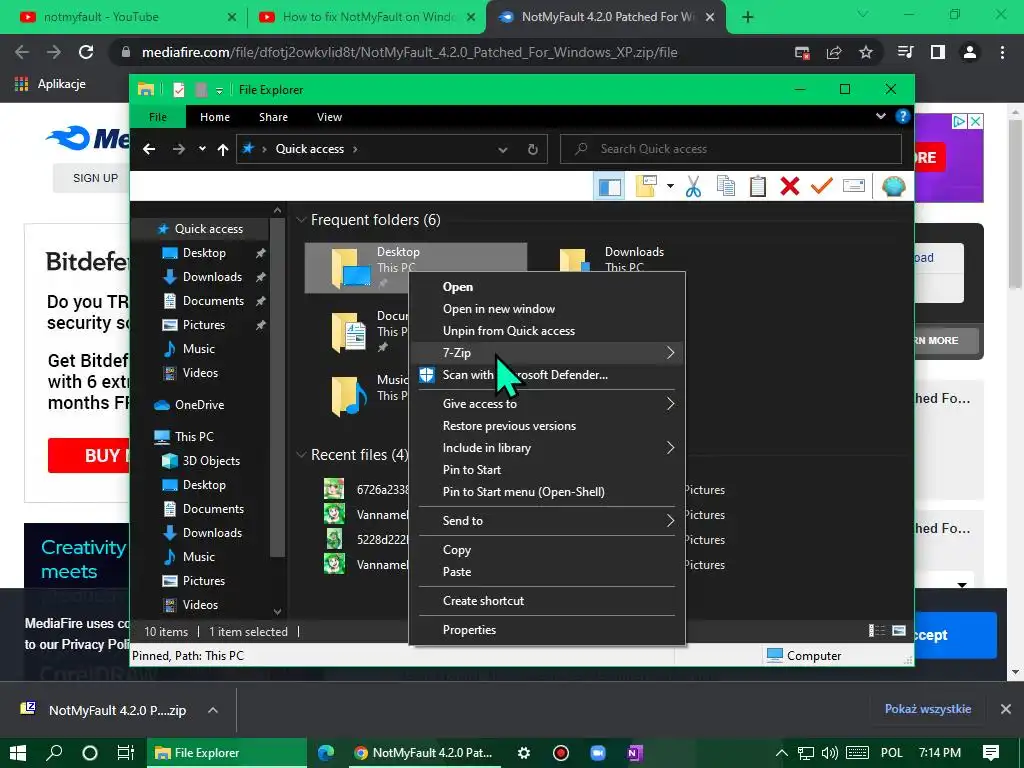Select 3D Objects in navigation pane
The width and height of the screenshot is (1024, 768).
(211, 460)
